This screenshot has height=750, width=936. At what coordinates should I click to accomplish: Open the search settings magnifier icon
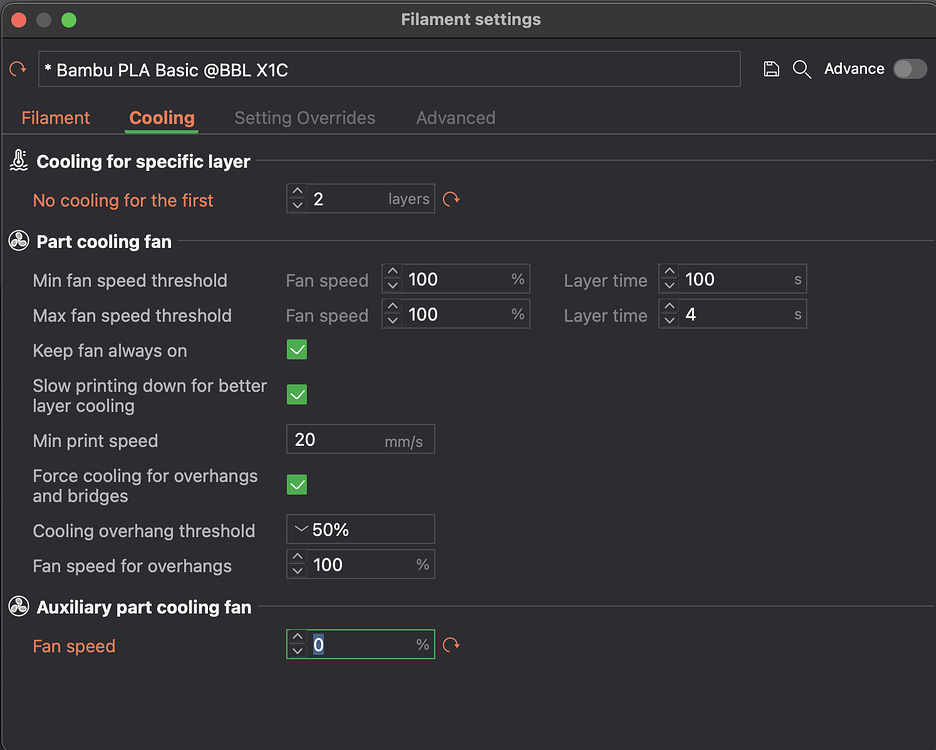801,69
